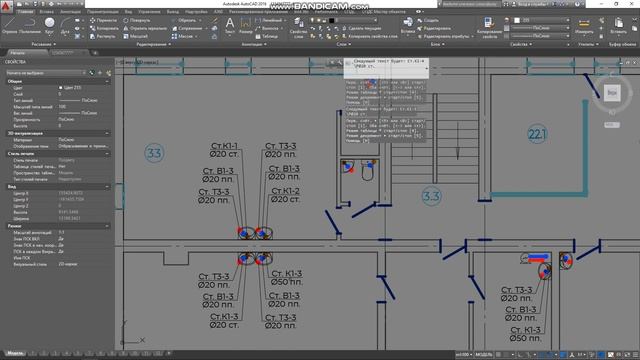Screen dimensions: 640x360
Task: Select the Отрезок (Line) drawing tool
Action: [x=9, y=26]
